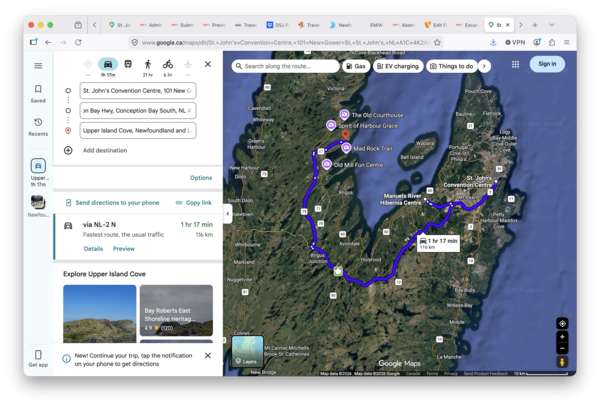Screen dimensions: 600x407
Task: Click the Add destination plus icon
Action: 68,150
